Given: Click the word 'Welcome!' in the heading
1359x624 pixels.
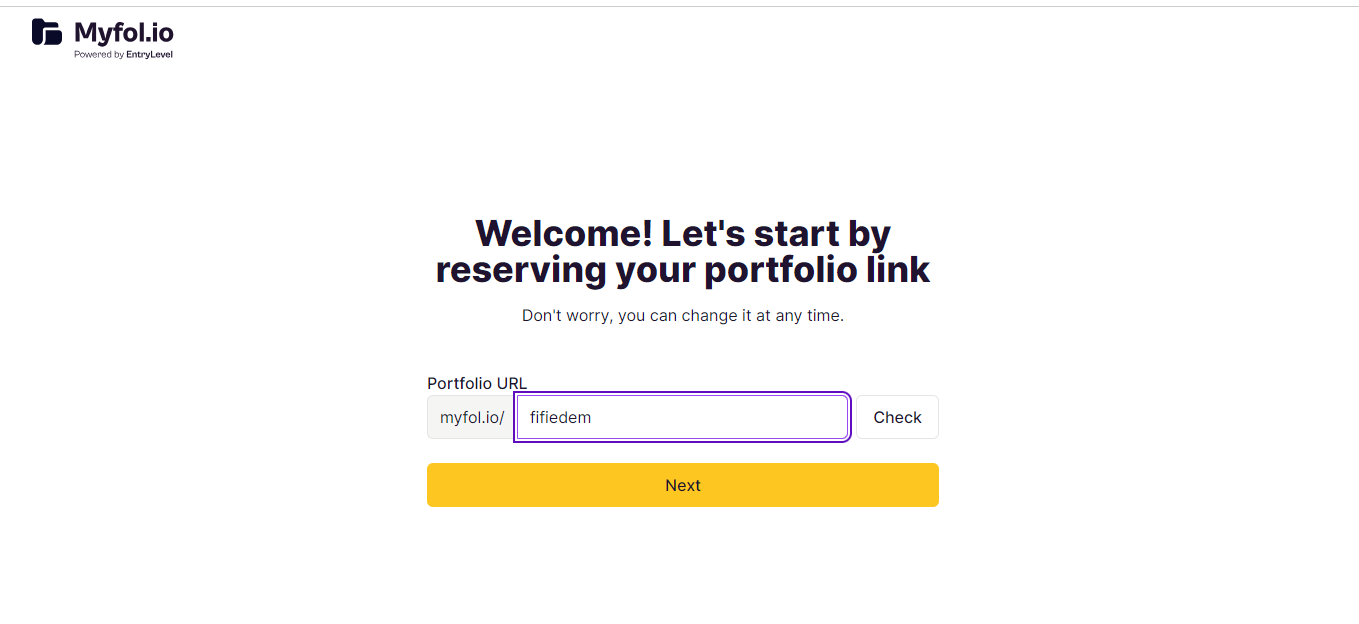Looking at the screenshot, I should pyautogui.click(x=564, y=233).
